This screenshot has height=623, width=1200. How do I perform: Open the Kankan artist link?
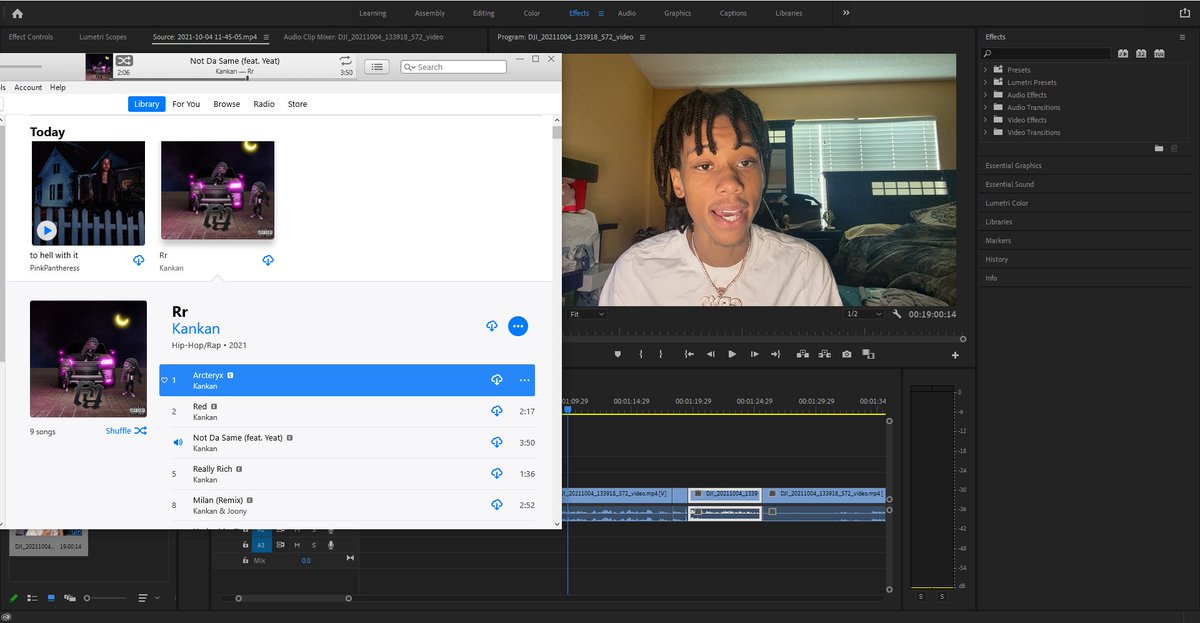click(196, 329)
